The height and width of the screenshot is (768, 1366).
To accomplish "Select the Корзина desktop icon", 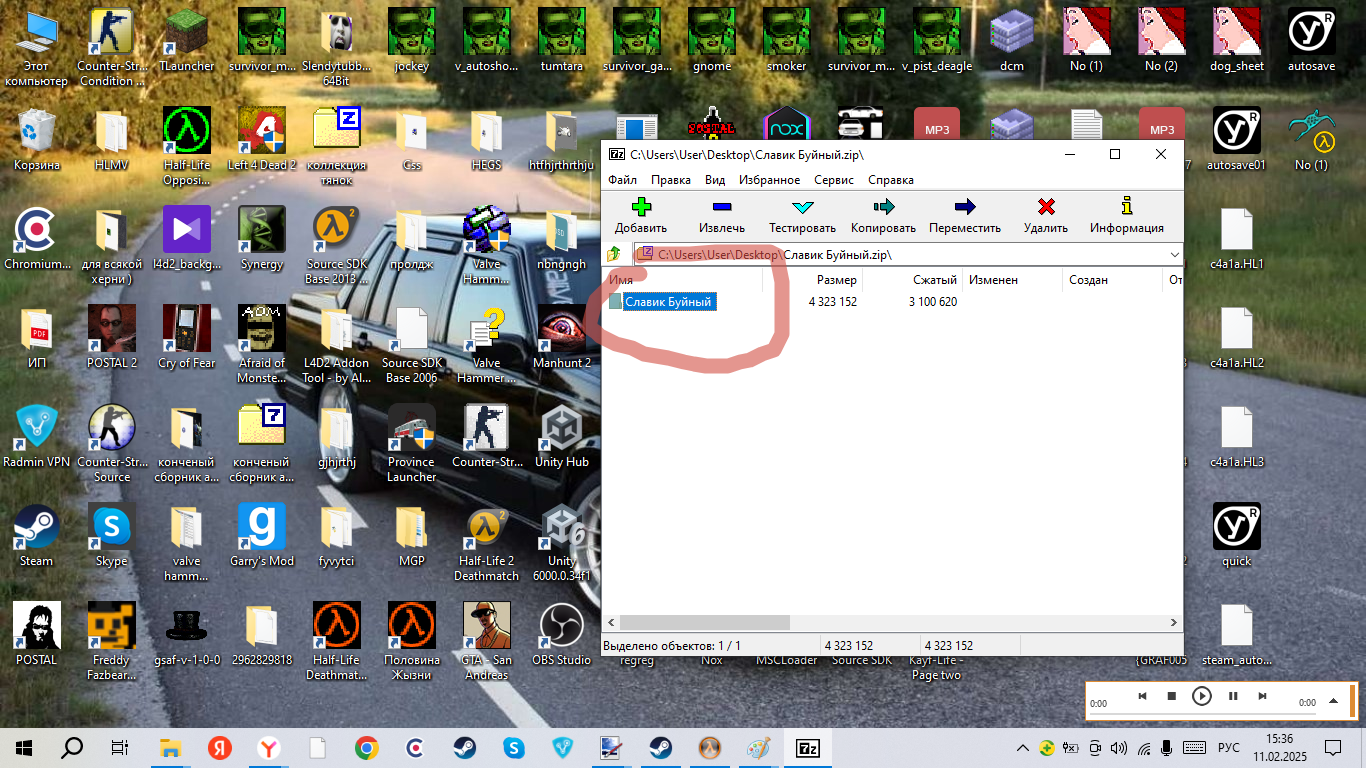I will click(37, 140).
